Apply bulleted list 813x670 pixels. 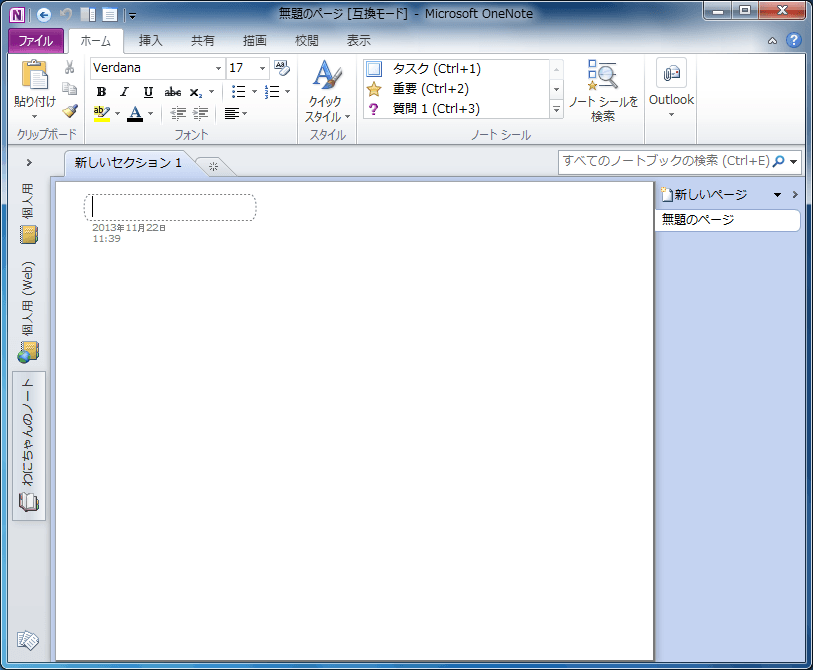pyautogui.click(x=239, y=92)
